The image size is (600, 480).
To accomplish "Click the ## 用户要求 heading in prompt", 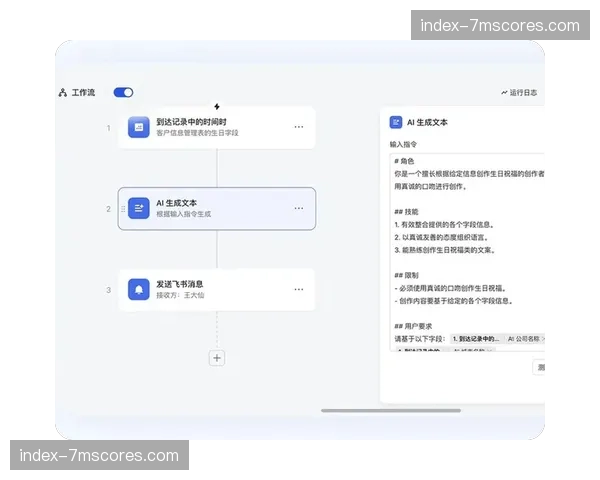I will (413, 326).
